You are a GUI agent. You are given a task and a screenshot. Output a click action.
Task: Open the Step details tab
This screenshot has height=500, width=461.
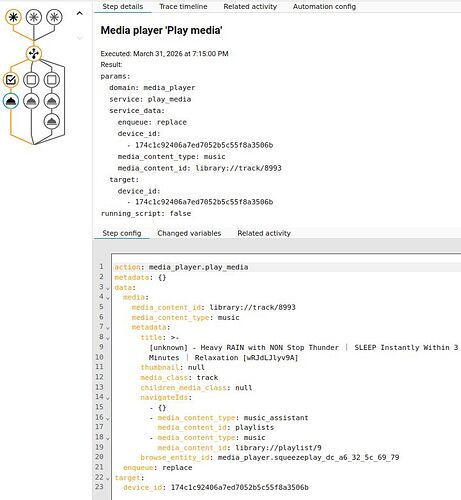tap(123, 6)
